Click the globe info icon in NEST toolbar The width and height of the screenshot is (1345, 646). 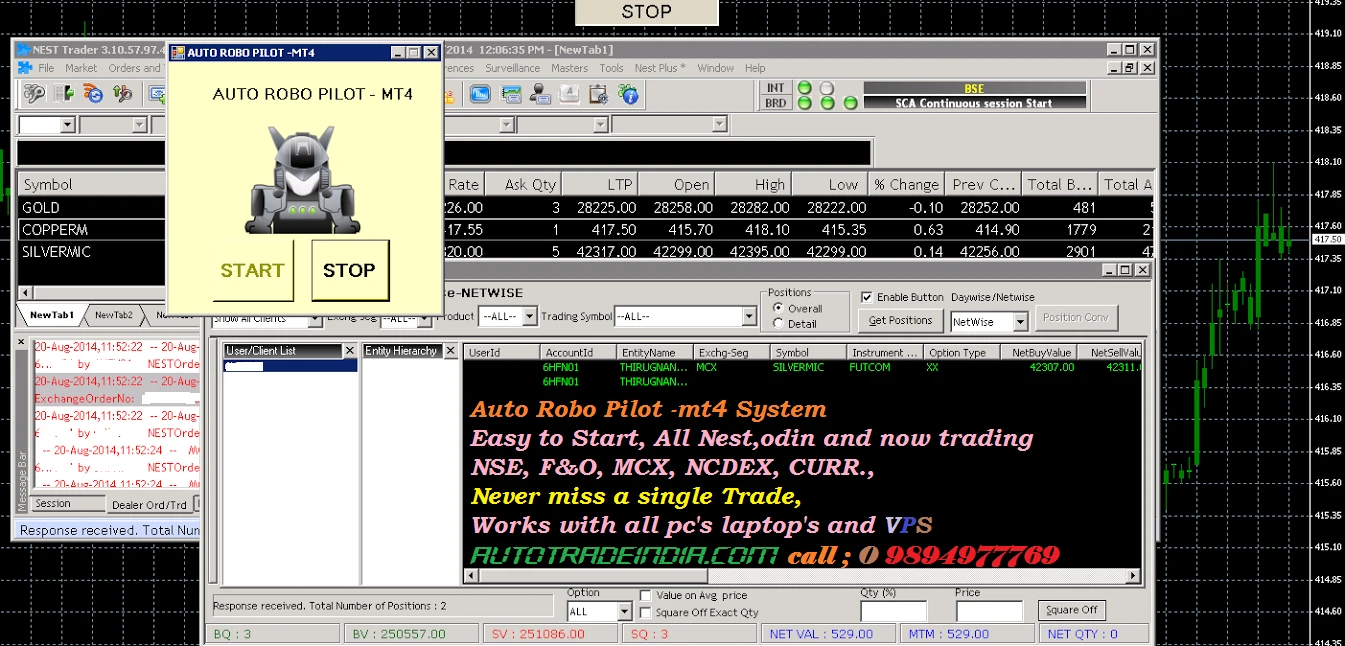[628, 94]
